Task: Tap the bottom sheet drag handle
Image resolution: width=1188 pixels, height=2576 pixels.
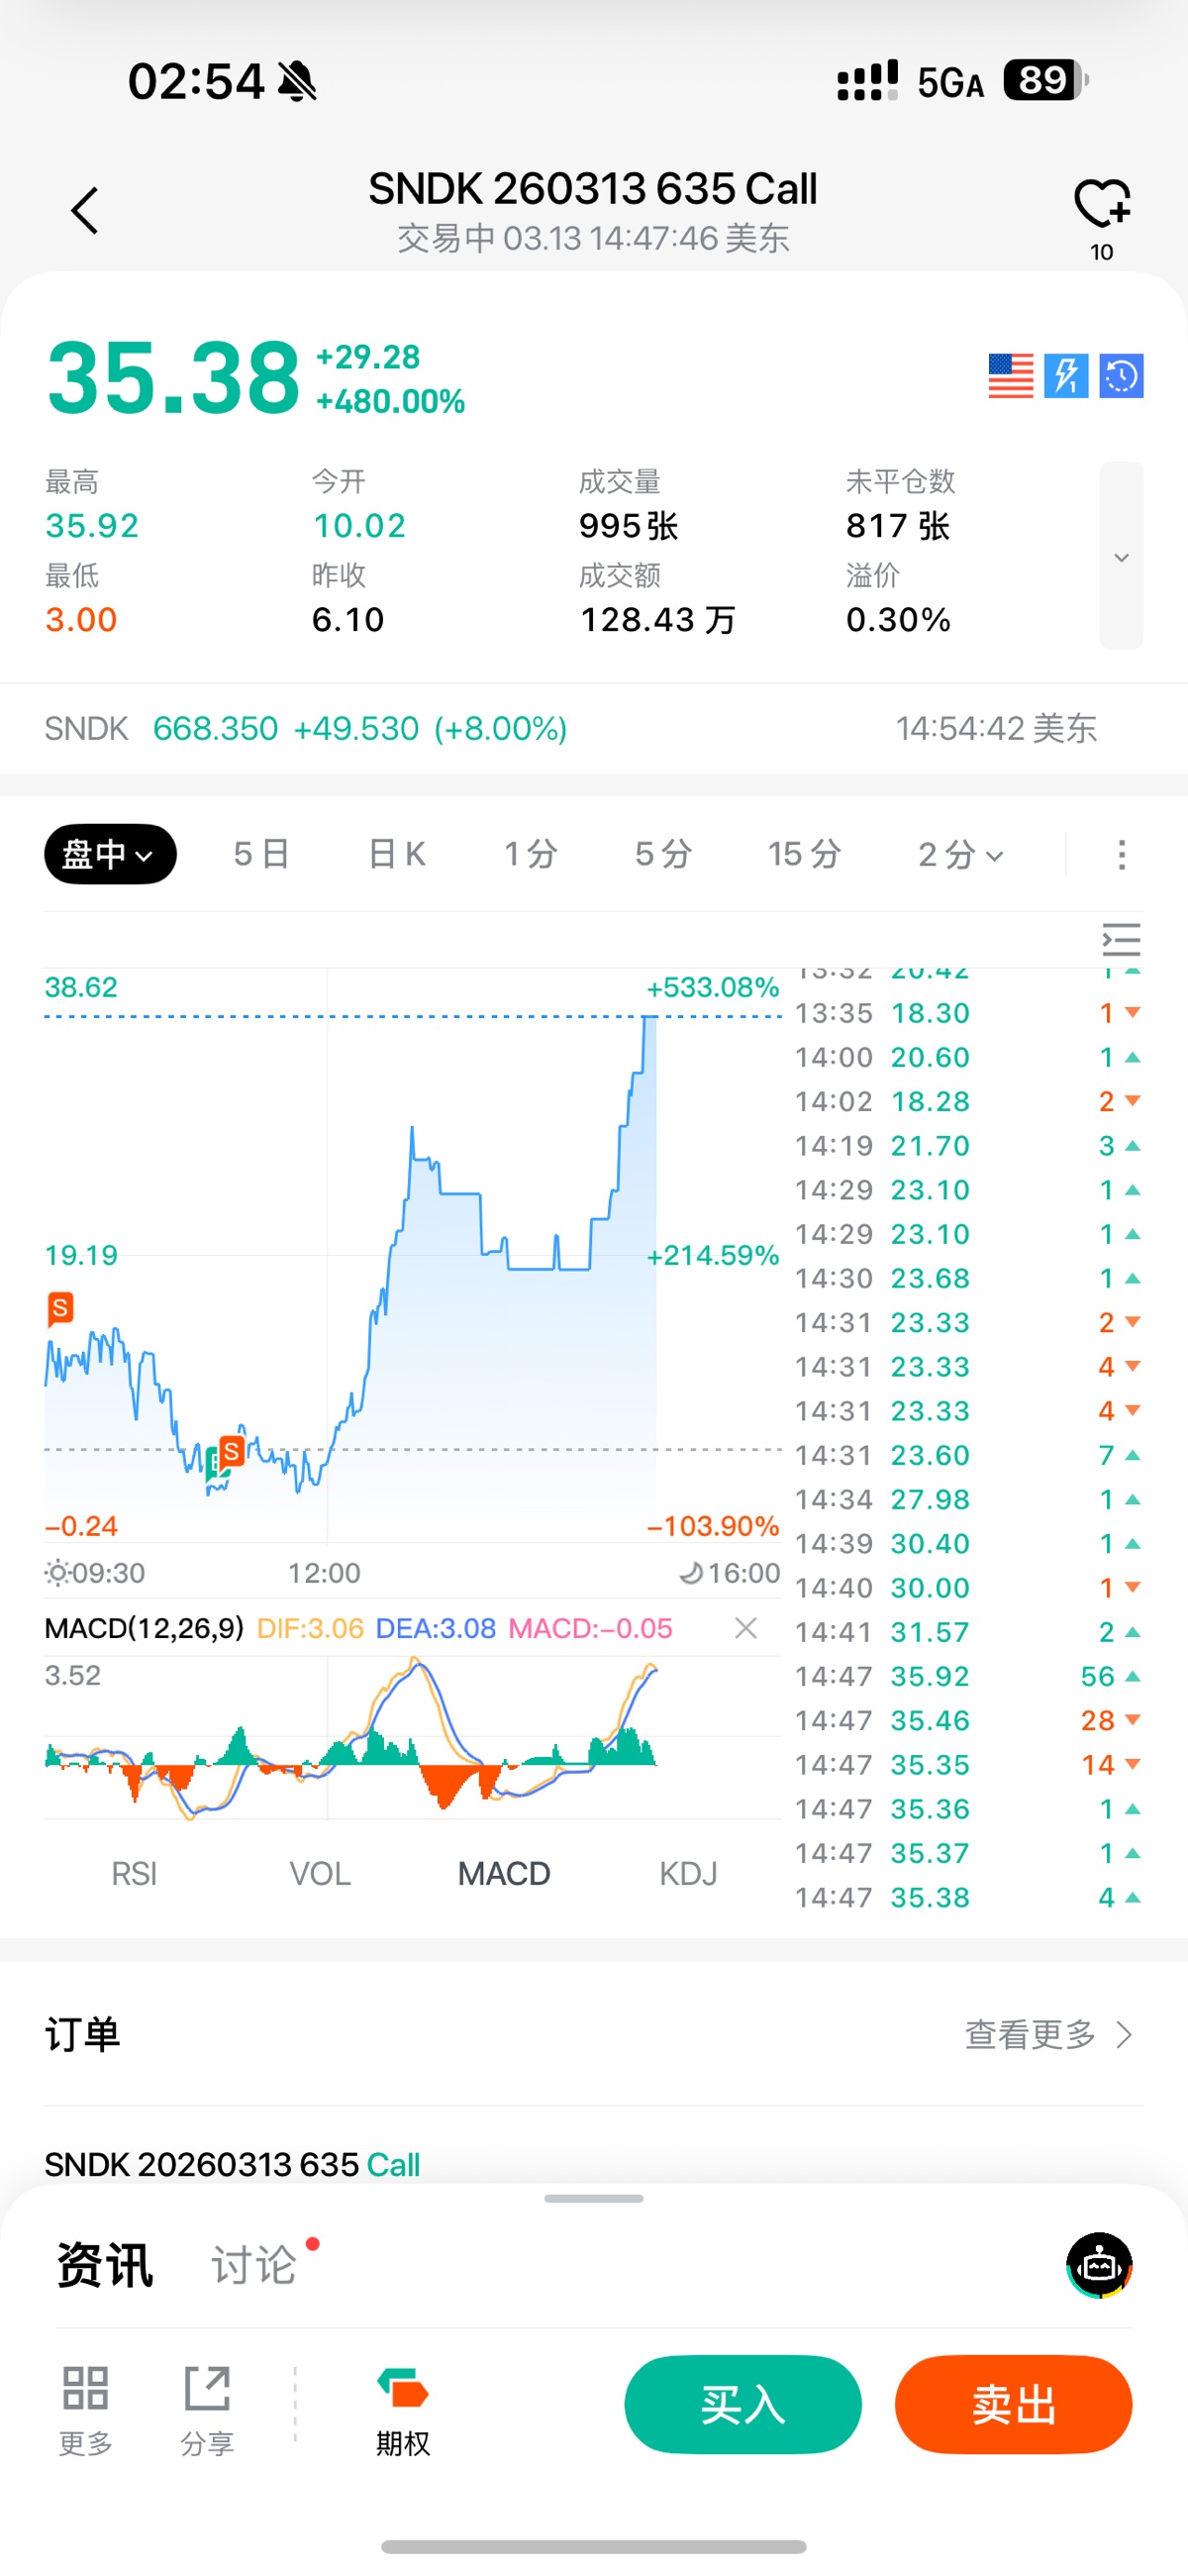Action: pos(594,2198)
